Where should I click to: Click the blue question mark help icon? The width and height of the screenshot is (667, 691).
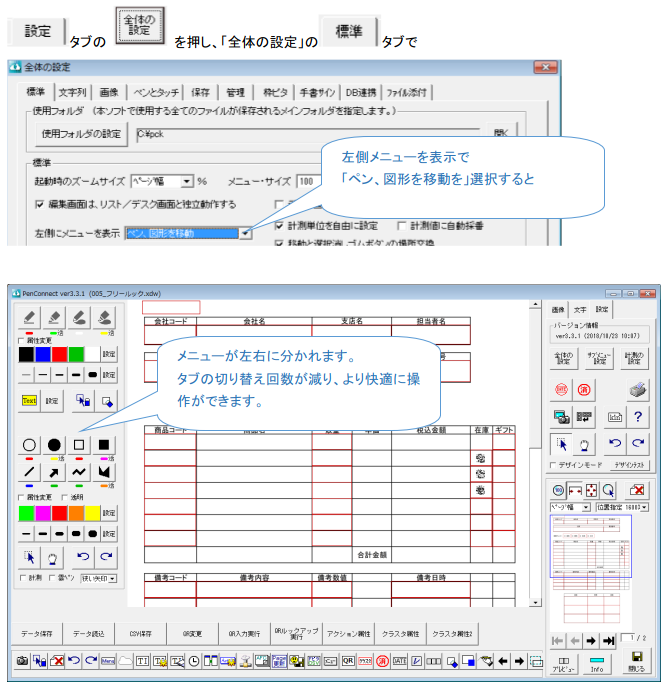[x=638, y=416]
